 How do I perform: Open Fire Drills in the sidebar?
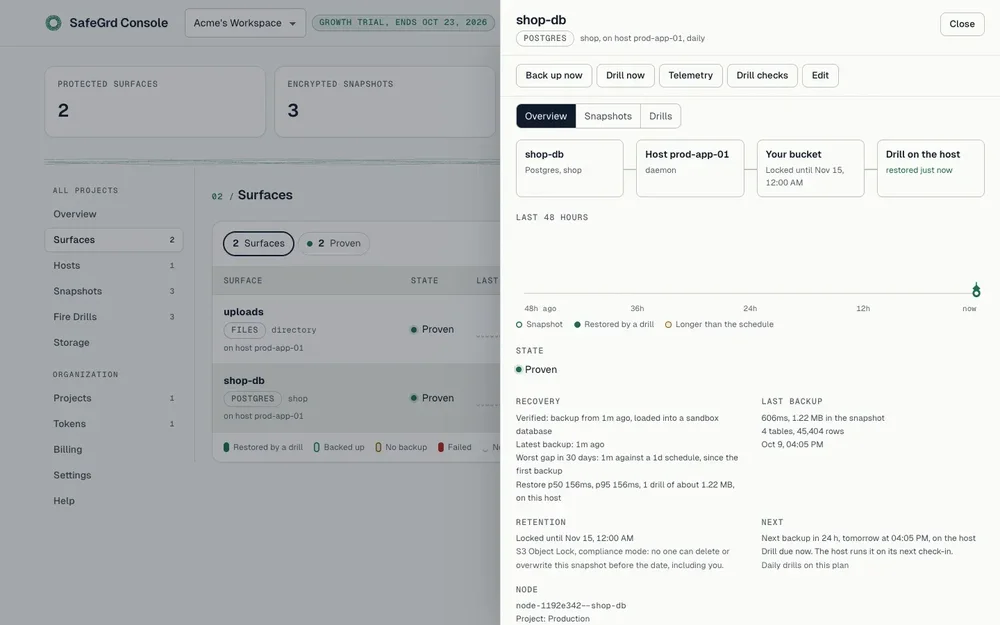click(x=114, y=317)
